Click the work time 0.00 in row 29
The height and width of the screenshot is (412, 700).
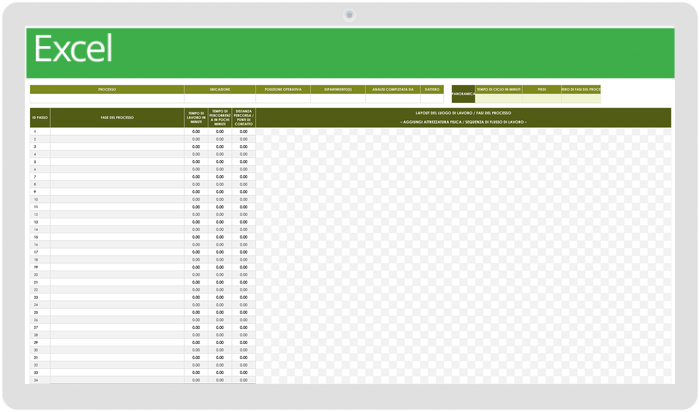196,342
